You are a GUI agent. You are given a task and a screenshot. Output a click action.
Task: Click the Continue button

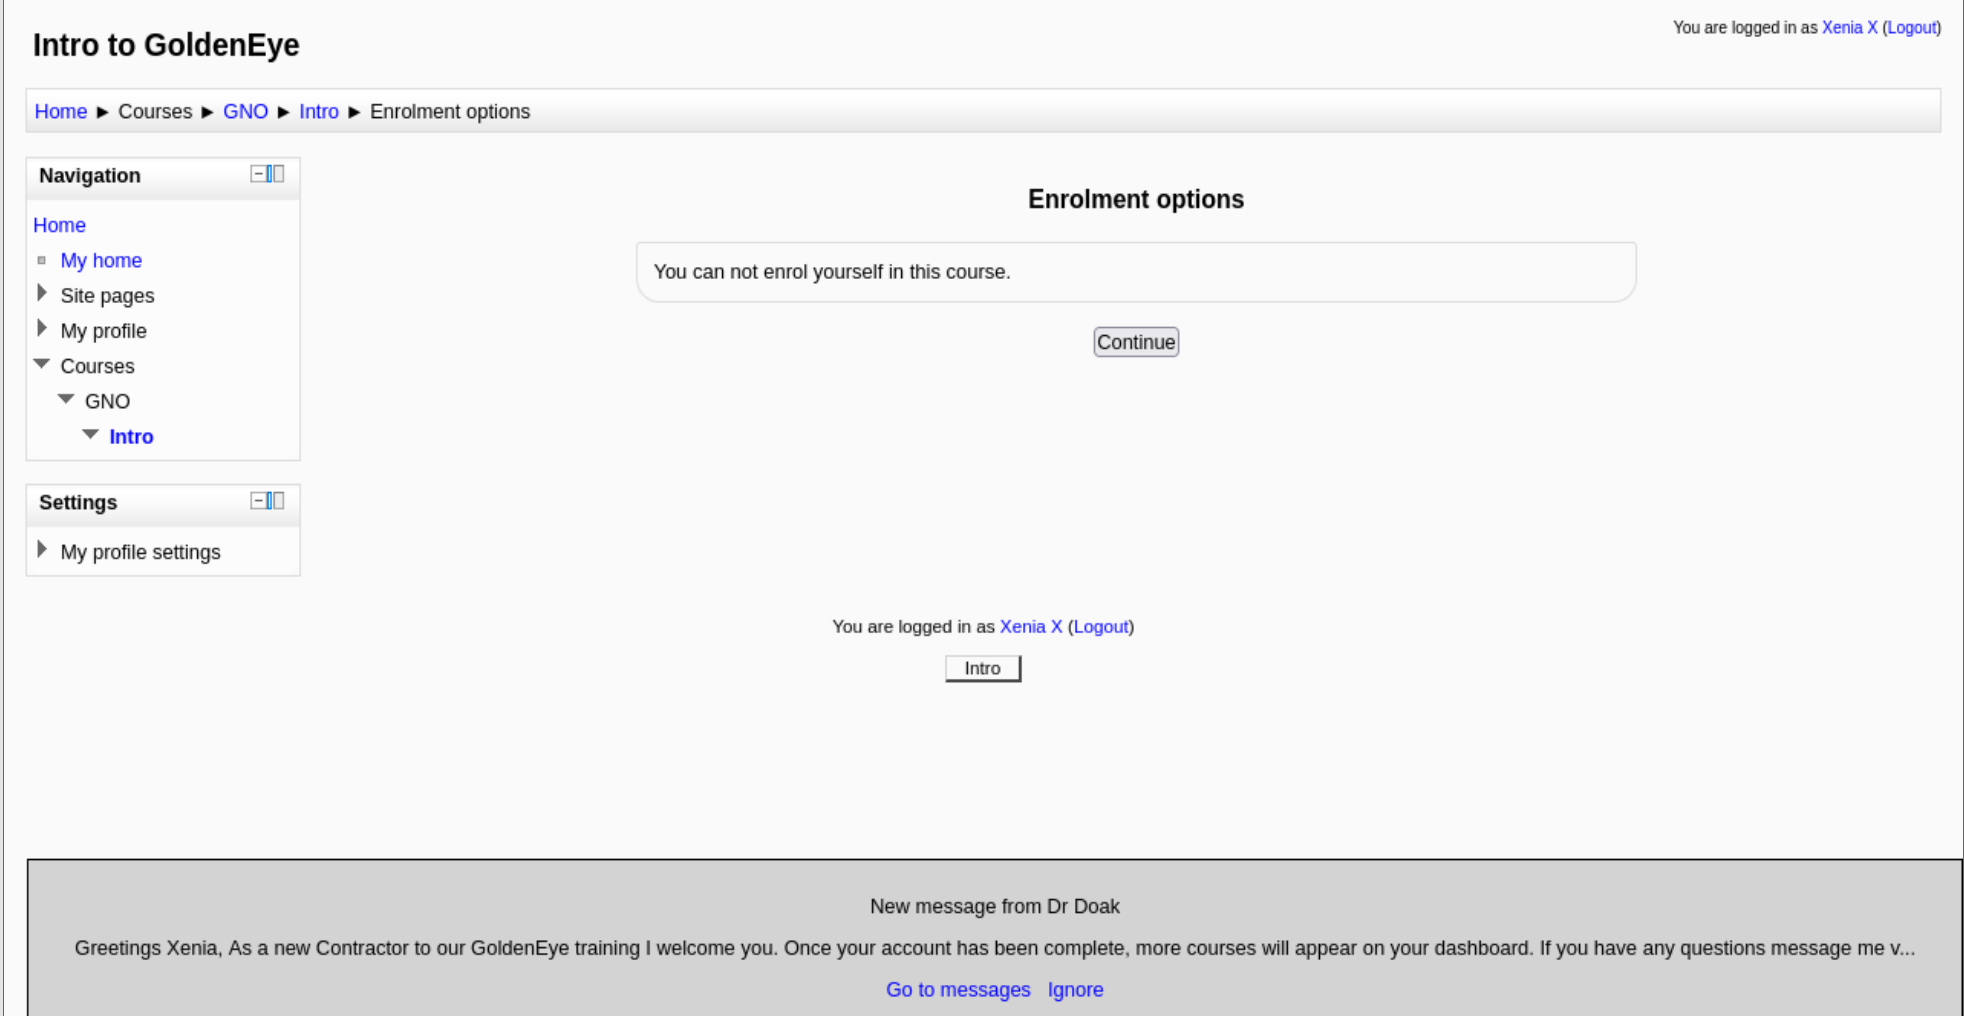1135,342
